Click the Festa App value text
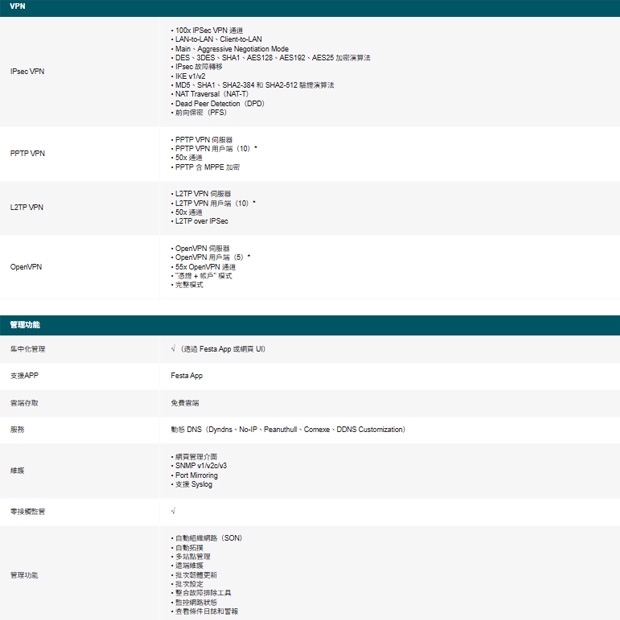The height and width of the screenshot is (620, 620). (187, 376)
